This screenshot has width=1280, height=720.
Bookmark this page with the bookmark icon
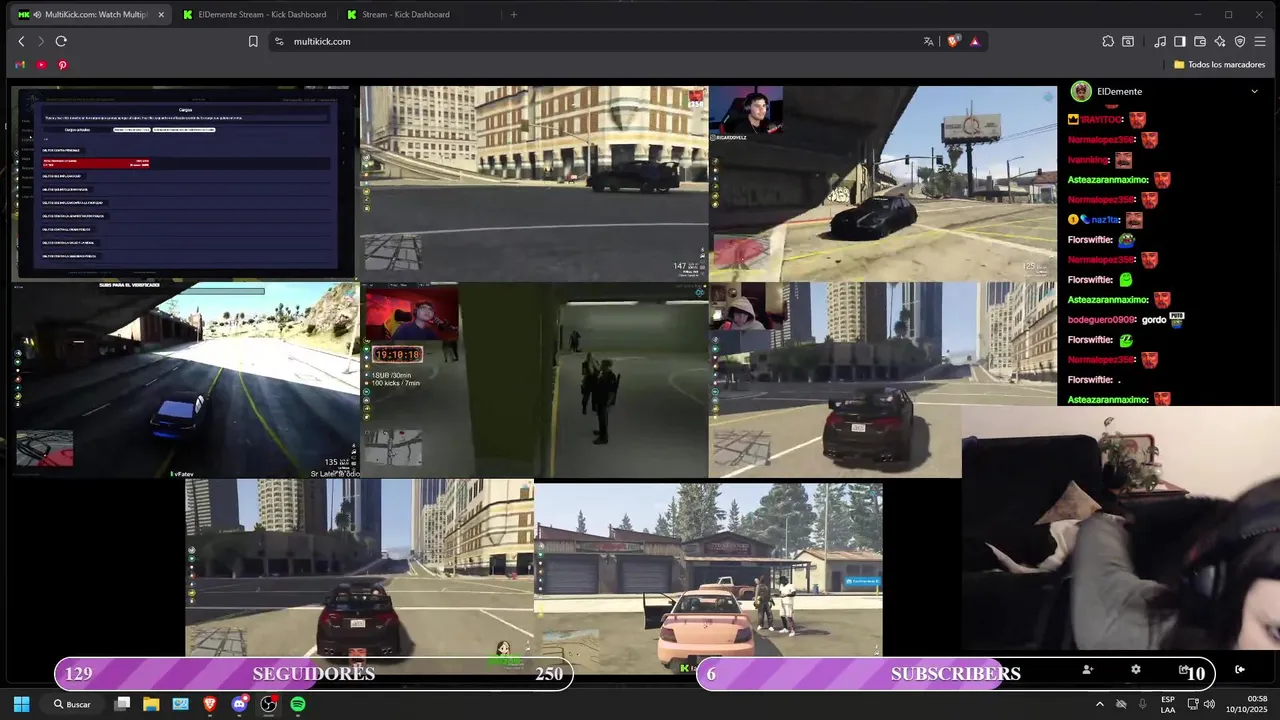(x=253, y=41)
